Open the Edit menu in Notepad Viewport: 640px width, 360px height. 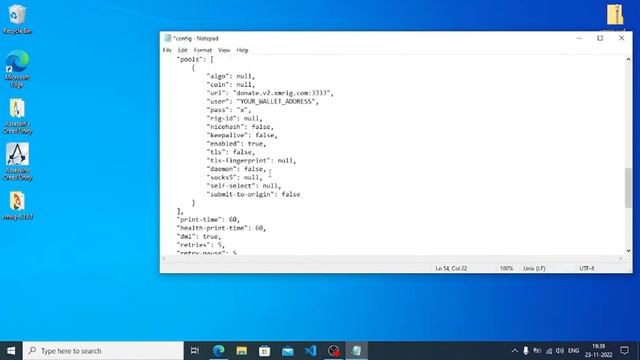(182, 50)
